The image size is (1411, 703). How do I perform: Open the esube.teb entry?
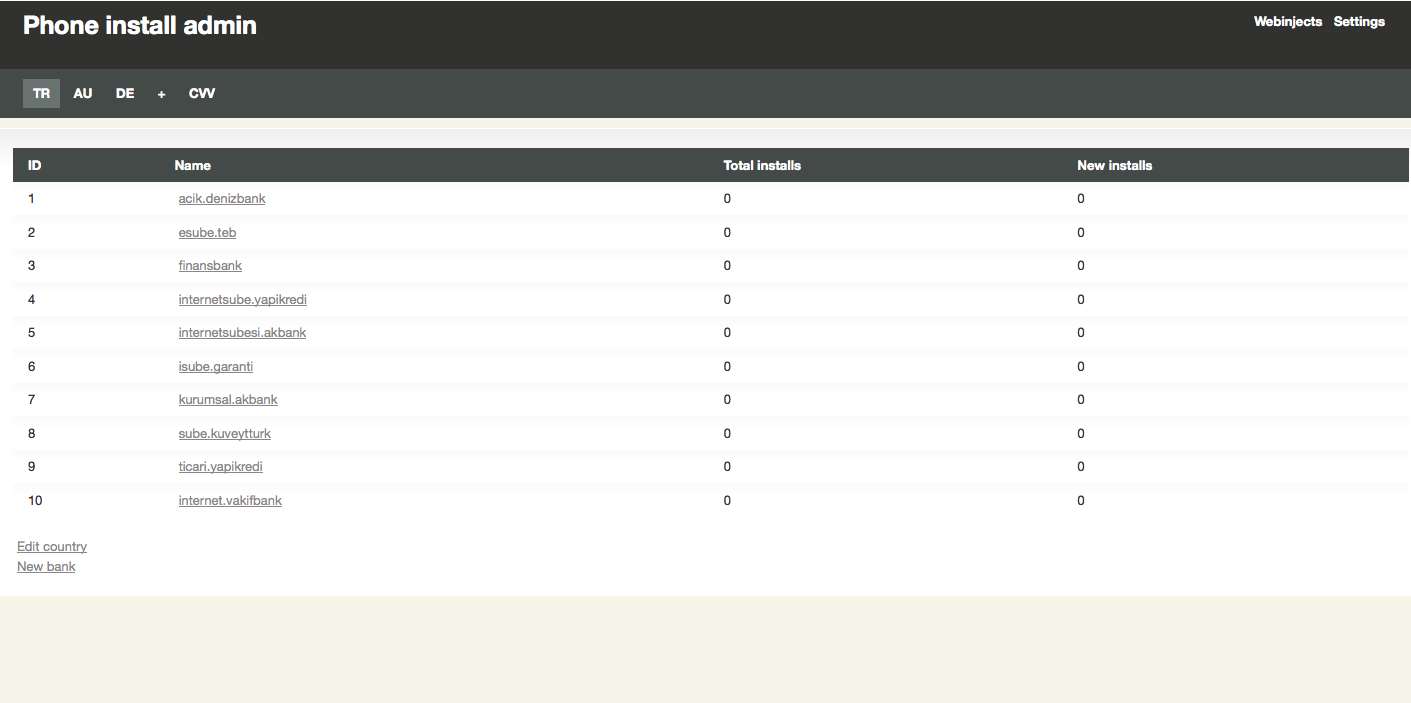pos(207,232)
